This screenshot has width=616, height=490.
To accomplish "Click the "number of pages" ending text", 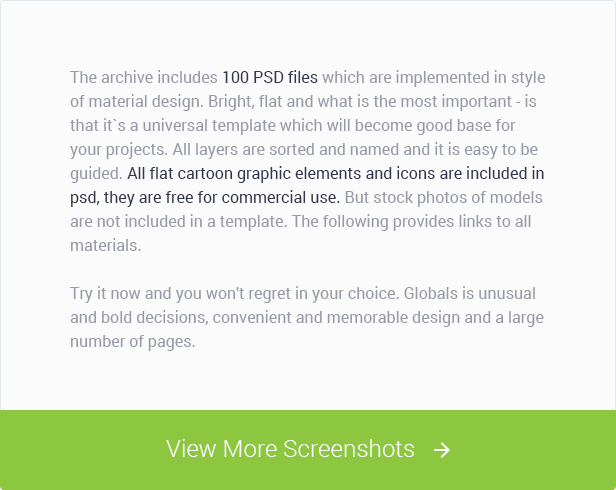I will 132,341.
